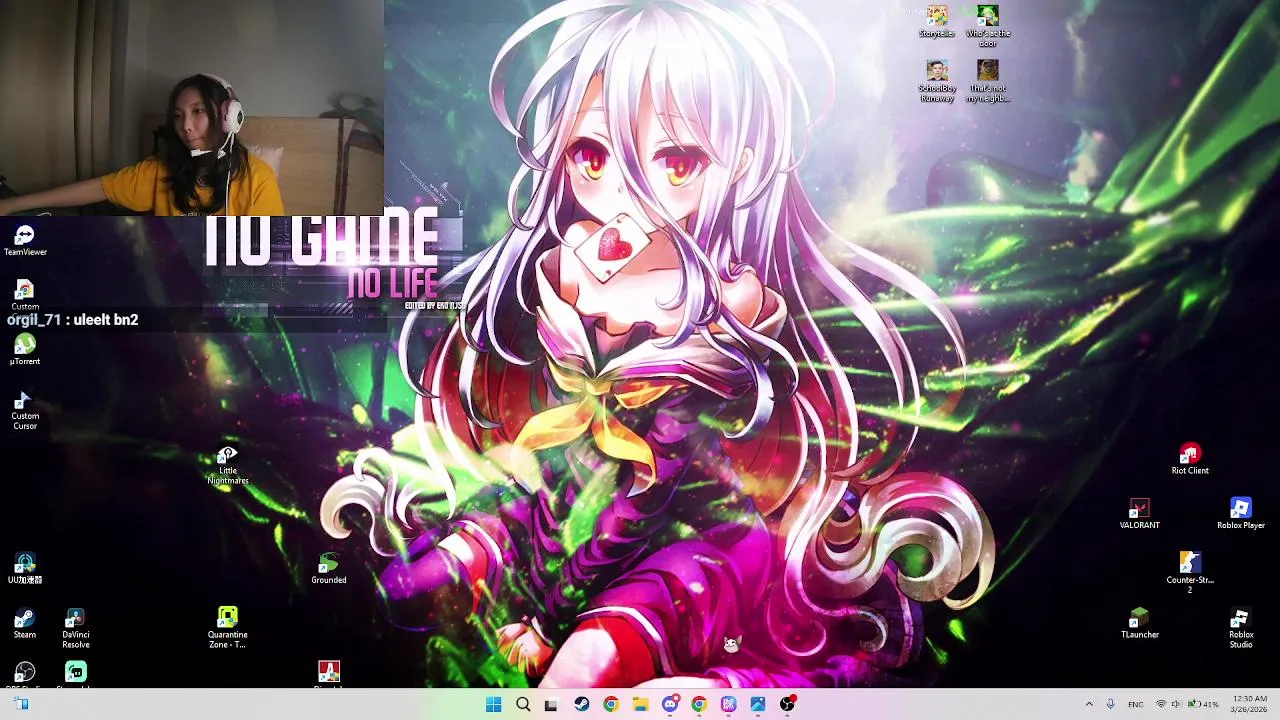Click the battery 41% indicator
Image resolution: width=1280 pixels, height=720 pixels.
click(1203, 705)
